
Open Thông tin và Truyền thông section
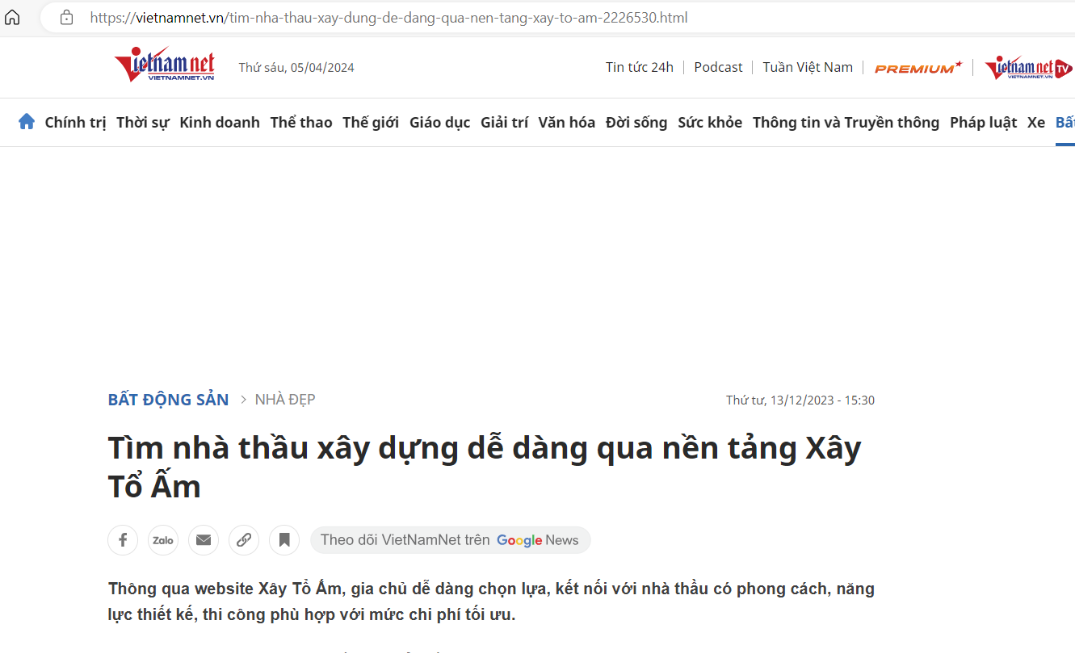[x=846, y=122]
